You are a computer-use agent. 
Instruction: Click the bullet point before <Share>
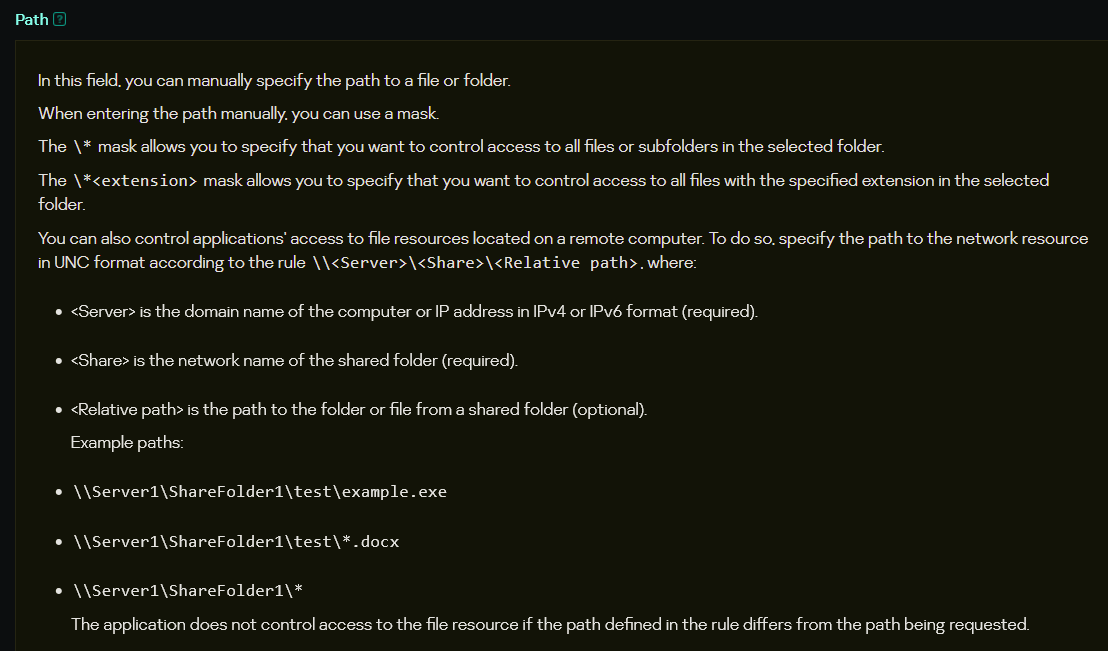click(59, 361)
